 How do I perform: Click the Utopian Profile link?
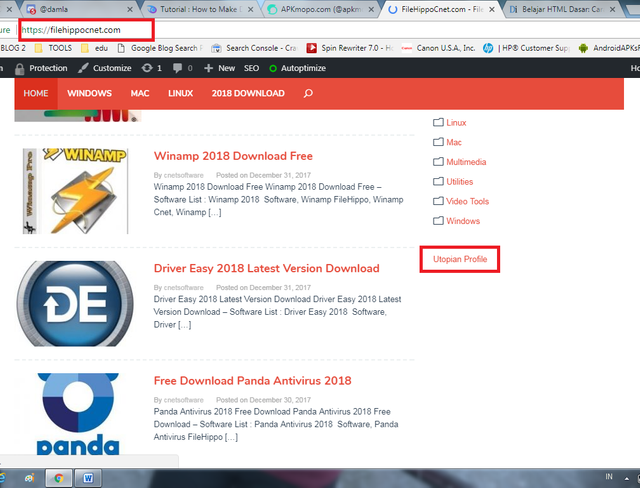[x=460, y=259]
